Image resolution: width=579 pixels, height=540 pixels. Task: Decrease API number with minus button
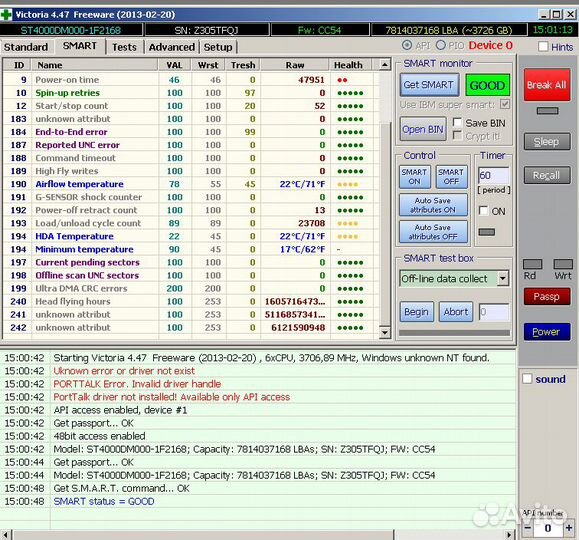528,527
